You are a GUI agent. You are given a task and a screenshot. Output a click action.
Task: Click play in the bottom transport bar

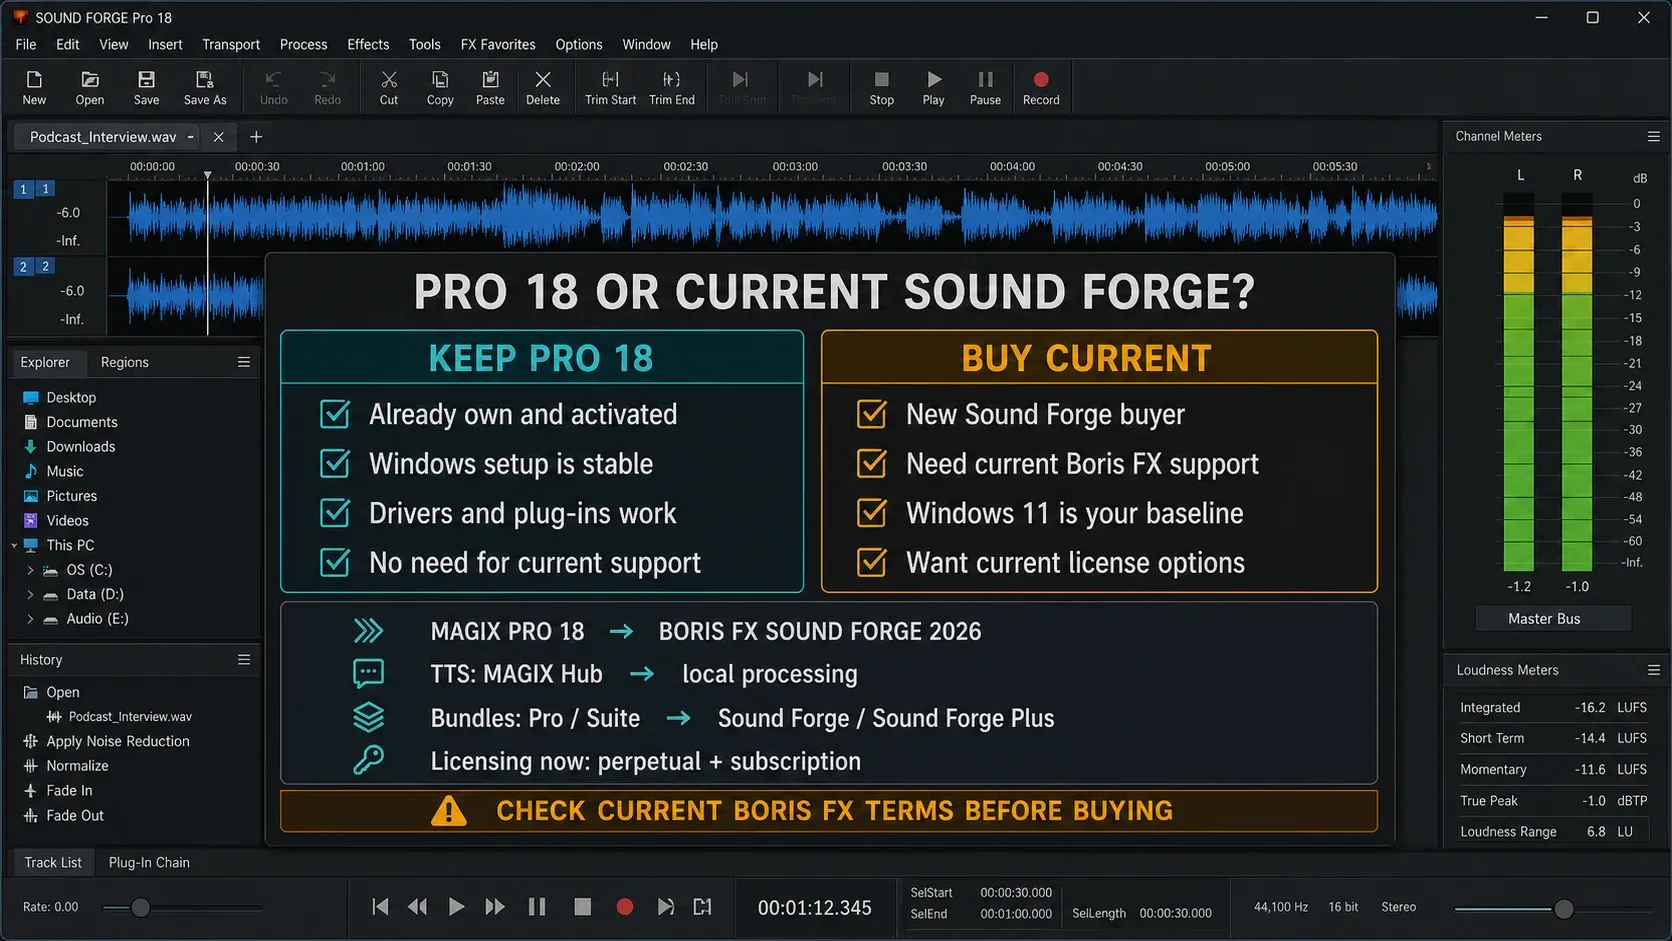456,907
